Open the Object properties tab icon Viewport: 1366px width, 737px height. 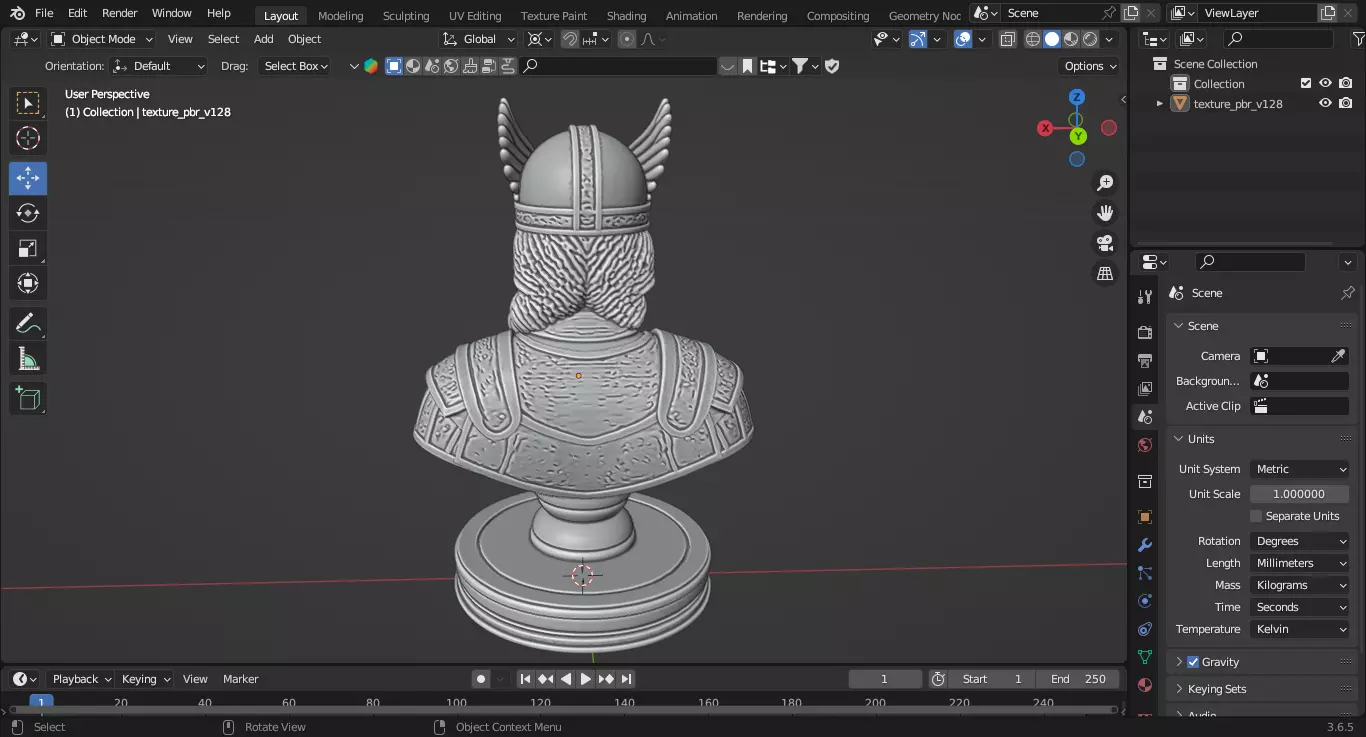tap(1145, 517)
